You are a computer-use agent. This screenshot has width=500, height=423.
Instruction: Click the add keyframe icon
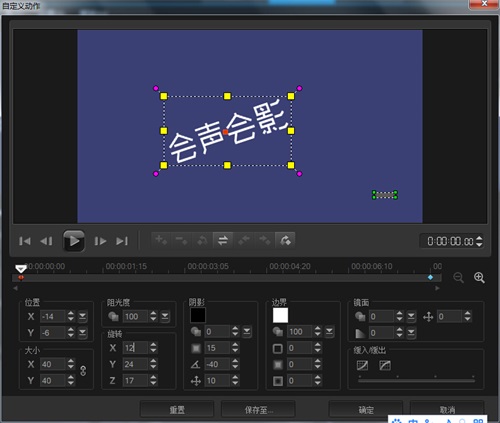(161, 240)
